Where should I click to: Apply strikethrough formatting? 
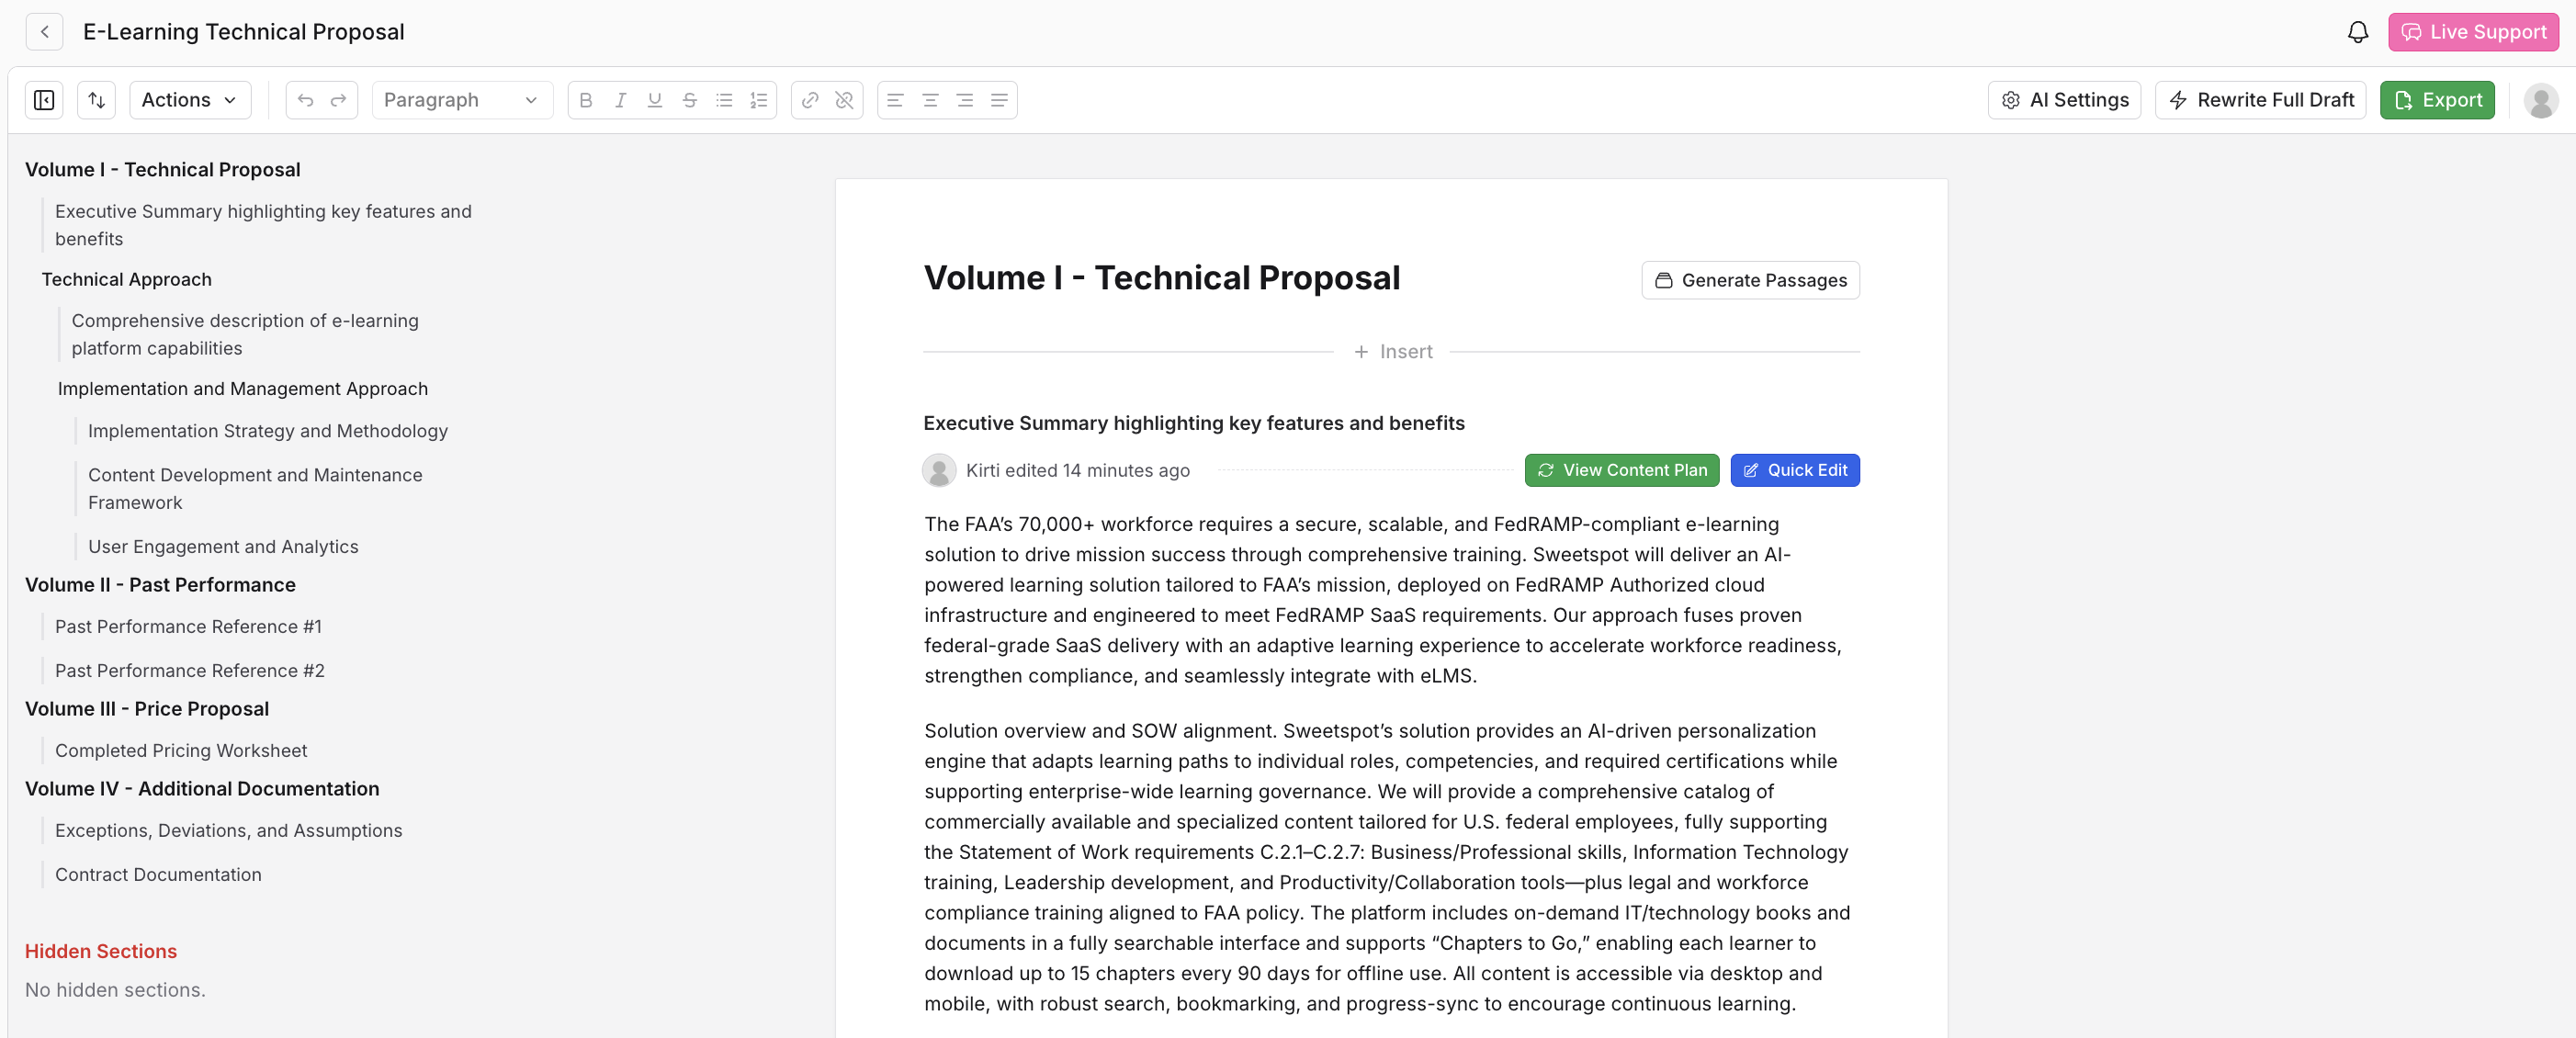click(x=689, y=100)
